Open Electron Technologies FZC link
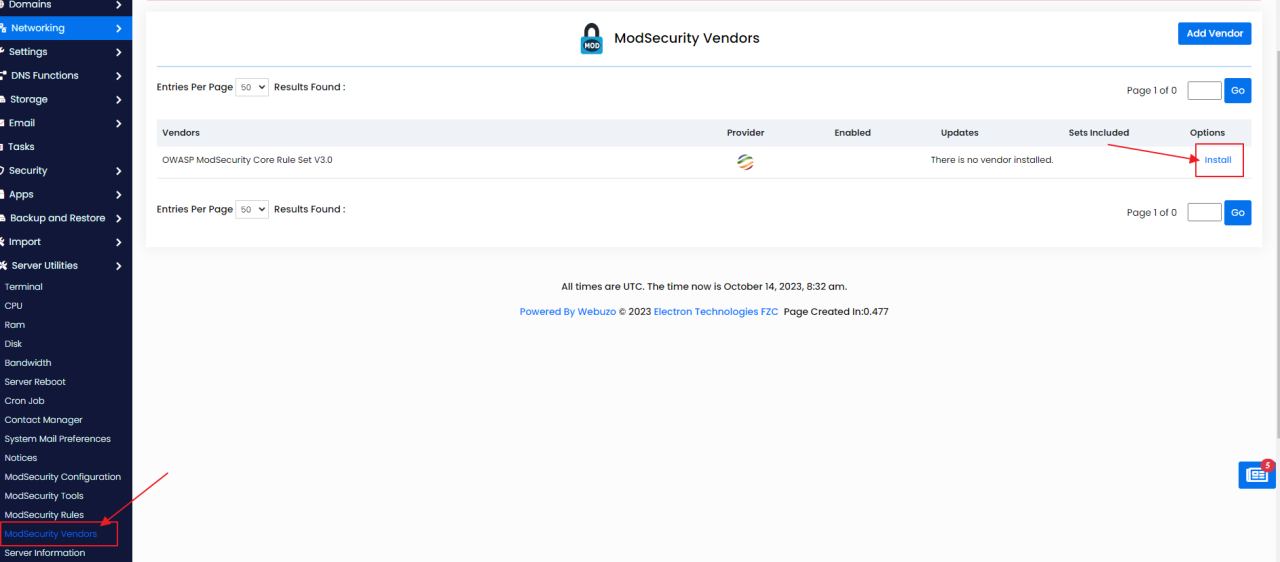 point(715,312)
